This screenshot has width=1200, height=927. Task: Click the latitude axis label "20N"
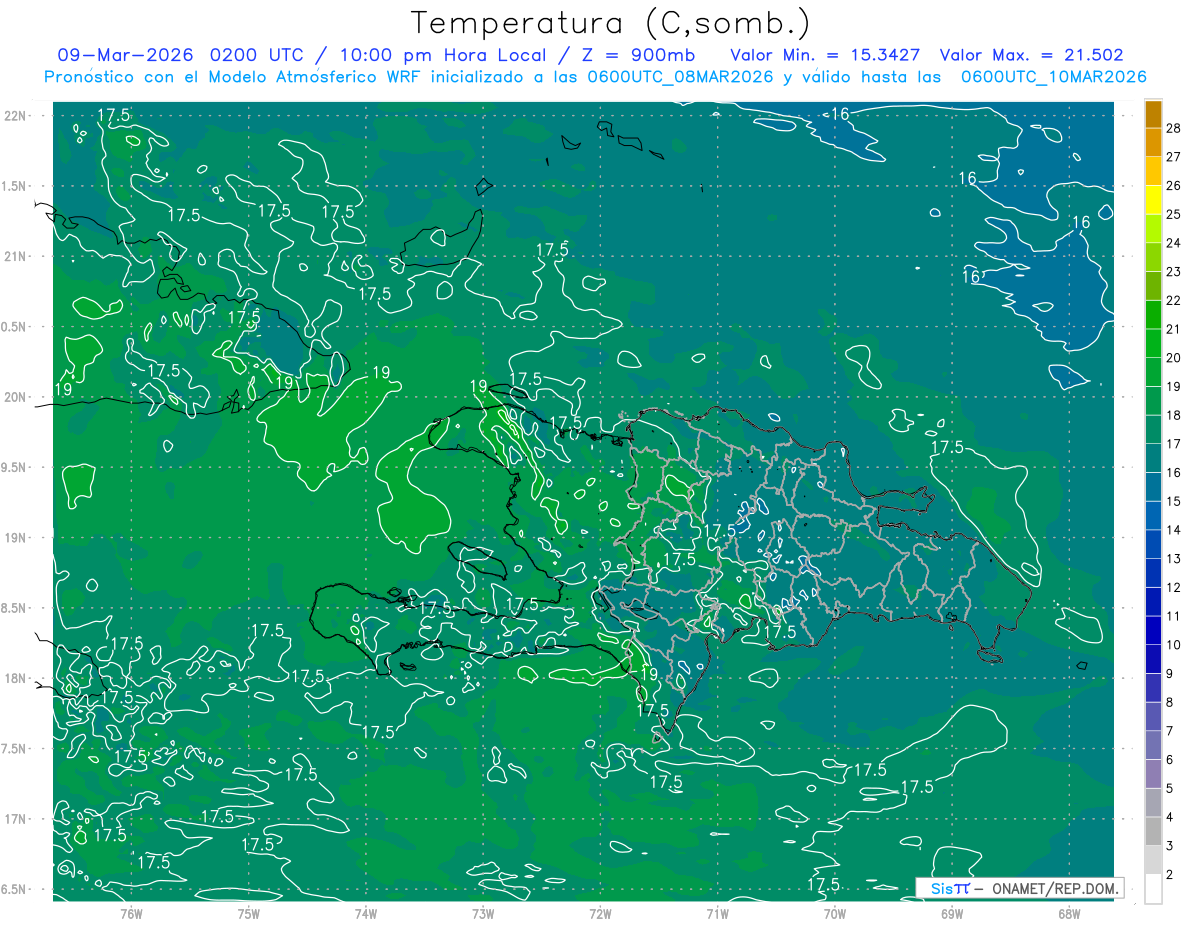click(14, 397)
